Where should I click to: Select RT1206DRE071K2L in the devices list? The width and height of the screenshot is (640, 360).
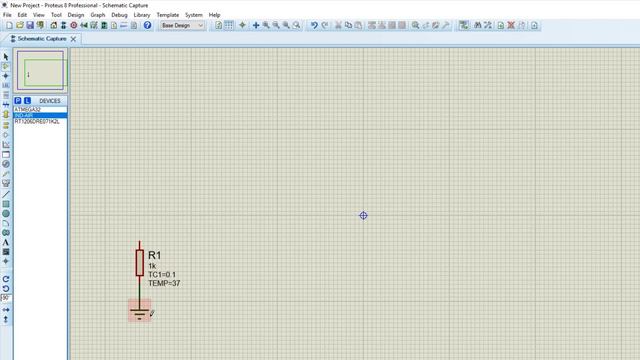pyautogui.click(x=40, y=121)
